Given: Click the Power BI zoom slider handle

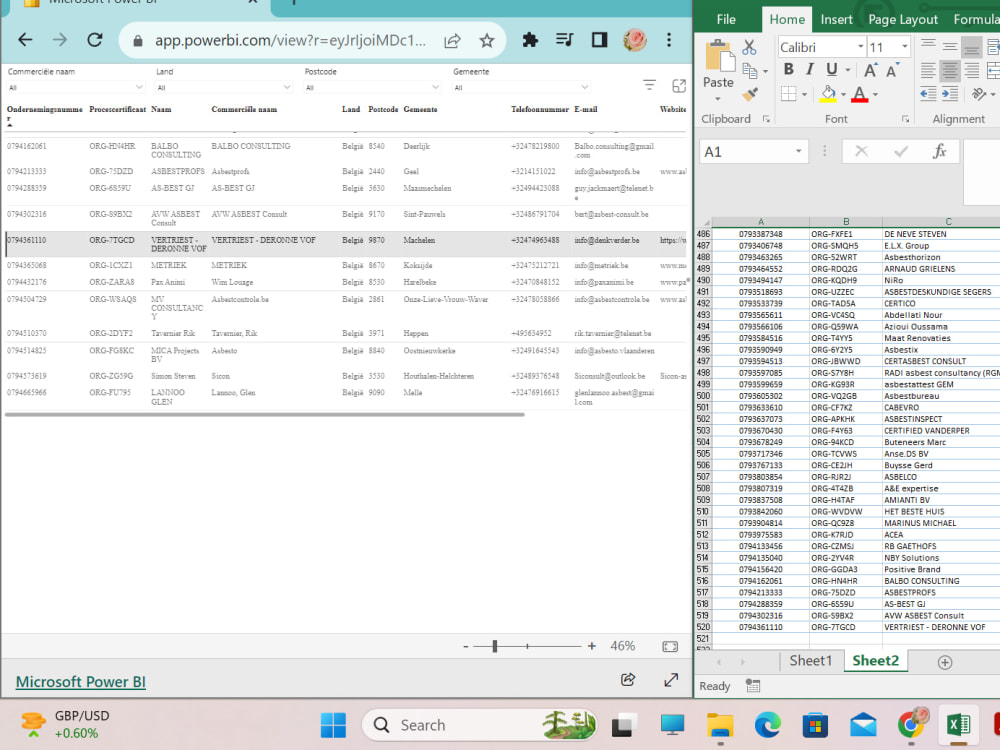Looking at the screenshot, I should point(495,646).
